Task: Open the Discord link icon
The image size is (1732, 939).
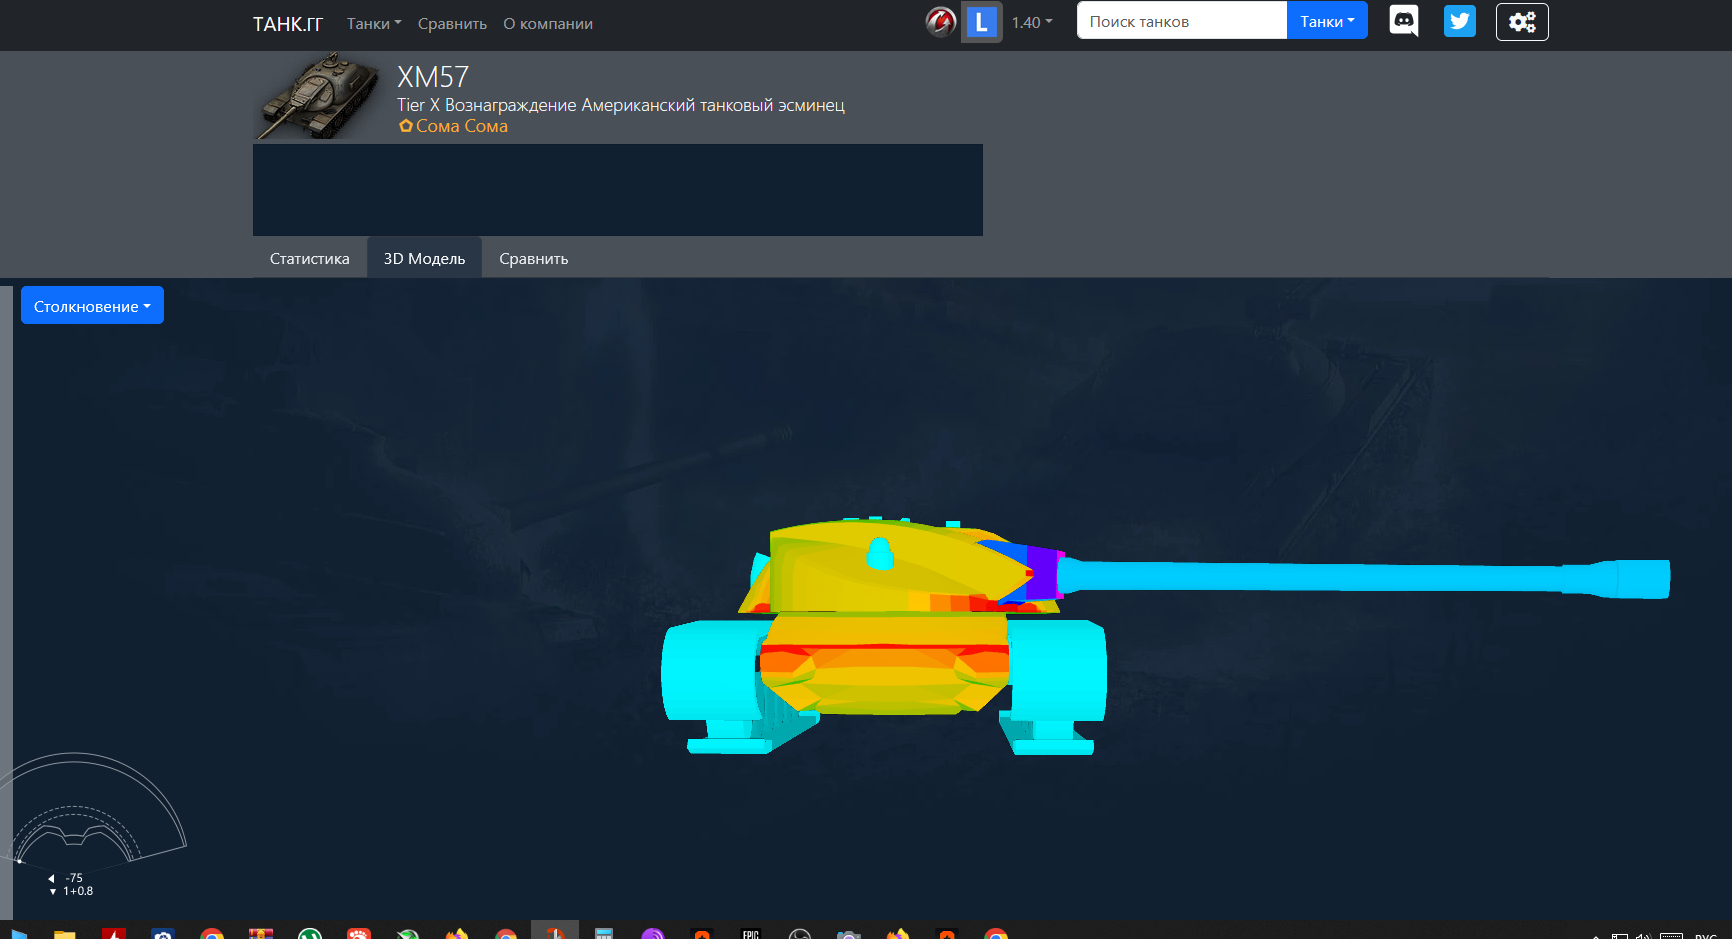Action: [x=1404, y=21]
